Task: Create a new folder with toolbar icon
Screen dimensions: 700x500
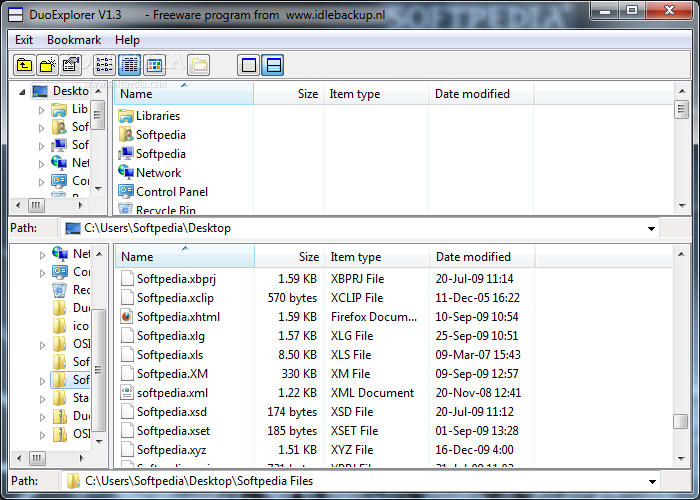Action: click(x=48, y=65)
